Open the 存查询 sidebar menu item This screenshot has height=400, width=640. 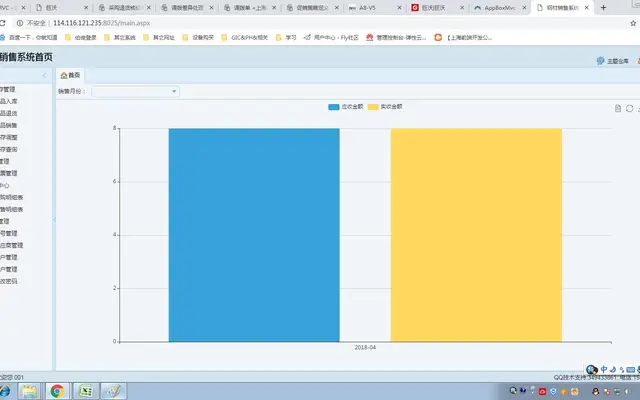point(9,149)
